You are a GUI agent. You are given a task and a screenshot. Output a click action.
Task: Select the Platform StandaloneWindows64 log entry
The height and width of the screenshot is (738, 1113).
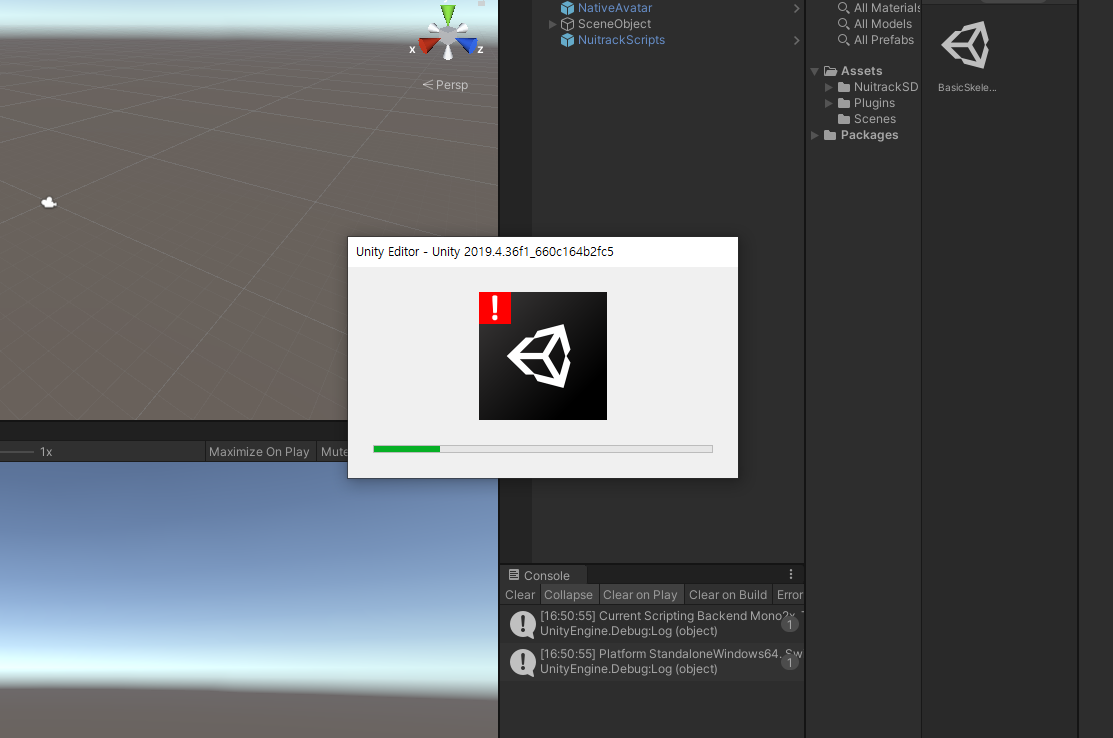pyautogui.click(x=652, y=662)
